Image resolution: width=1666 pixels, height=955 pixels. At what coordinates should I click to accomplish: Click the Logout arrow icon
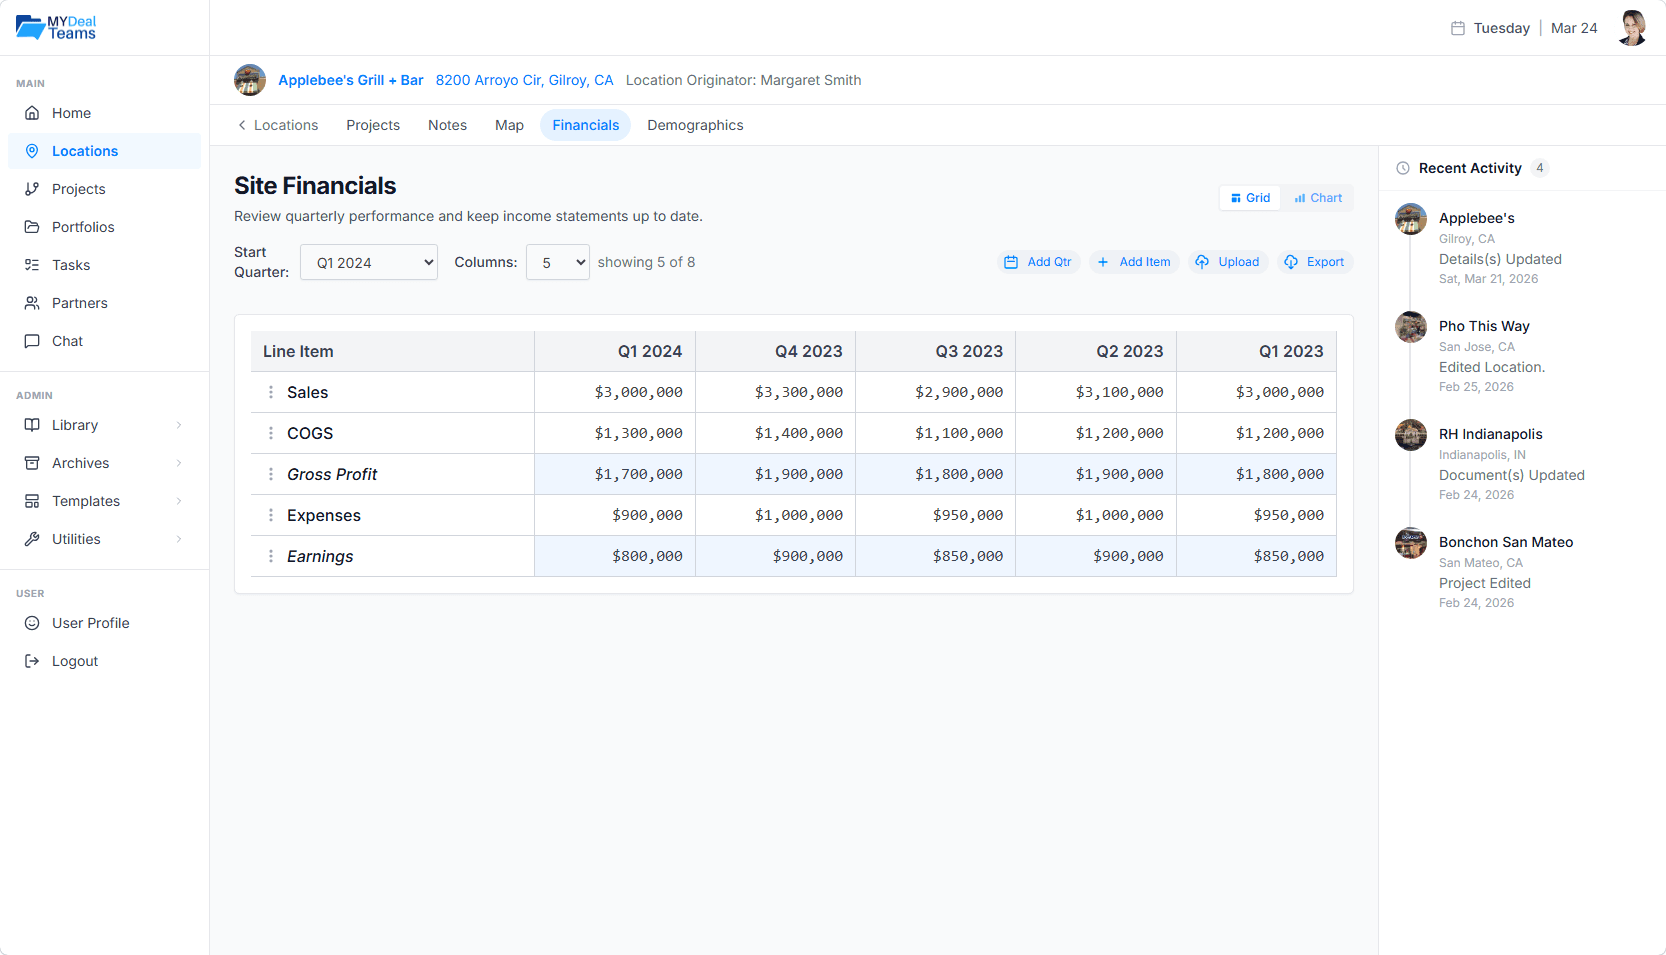point(32,661)
